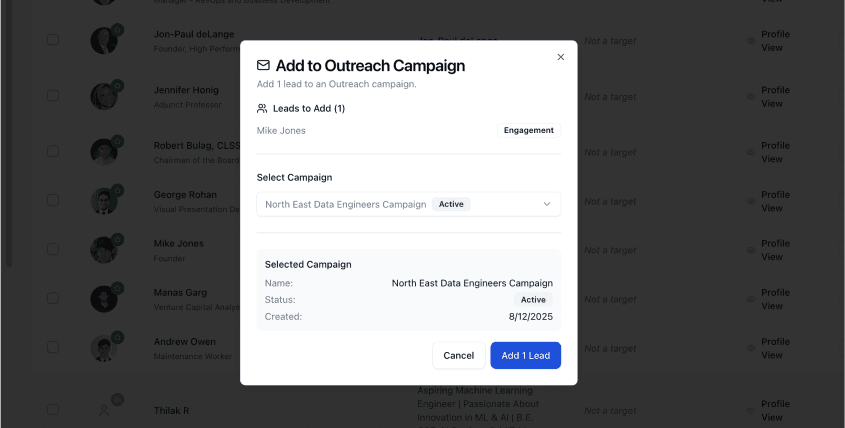Click the chevron arrow in campaign selector
845x428 pixels.
click(547, 204)
